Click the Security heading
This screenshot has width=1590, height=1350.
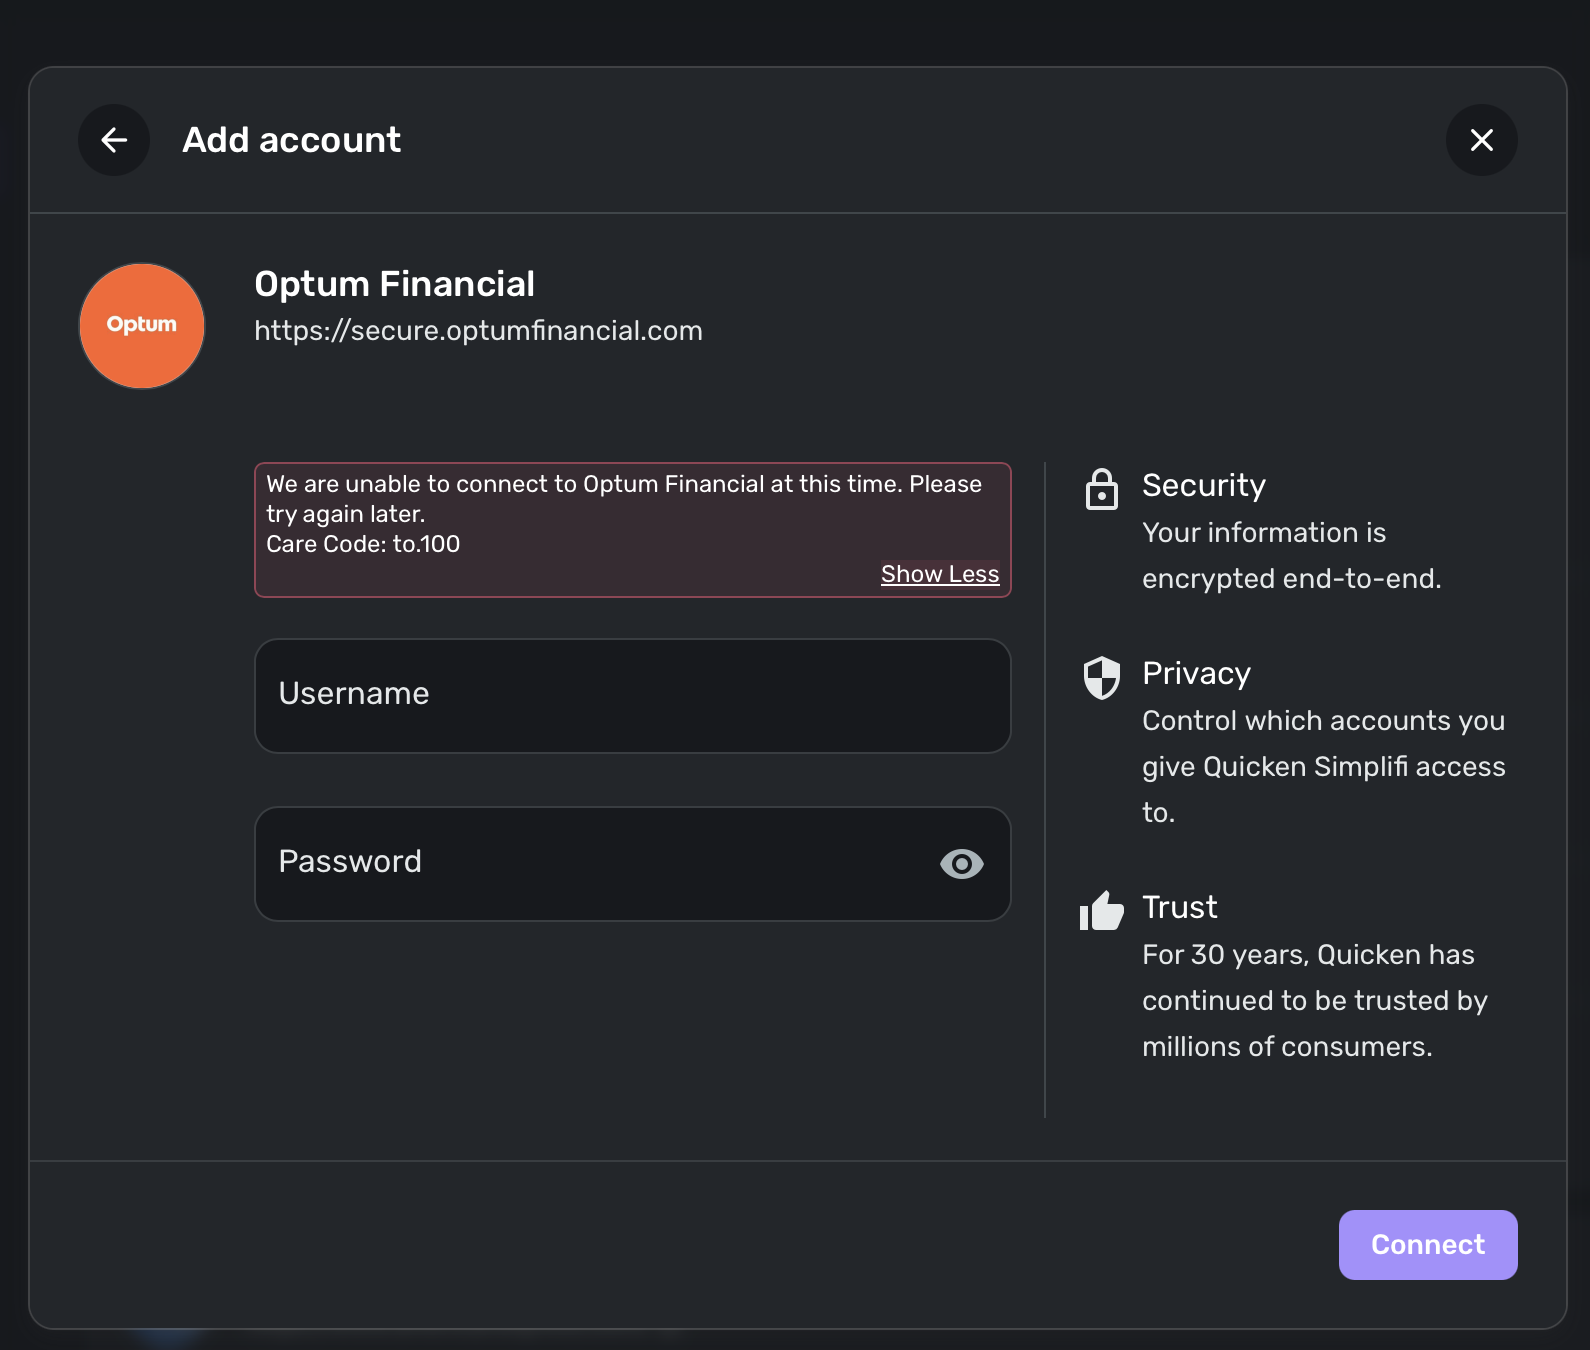click(x=1203, y=485)
